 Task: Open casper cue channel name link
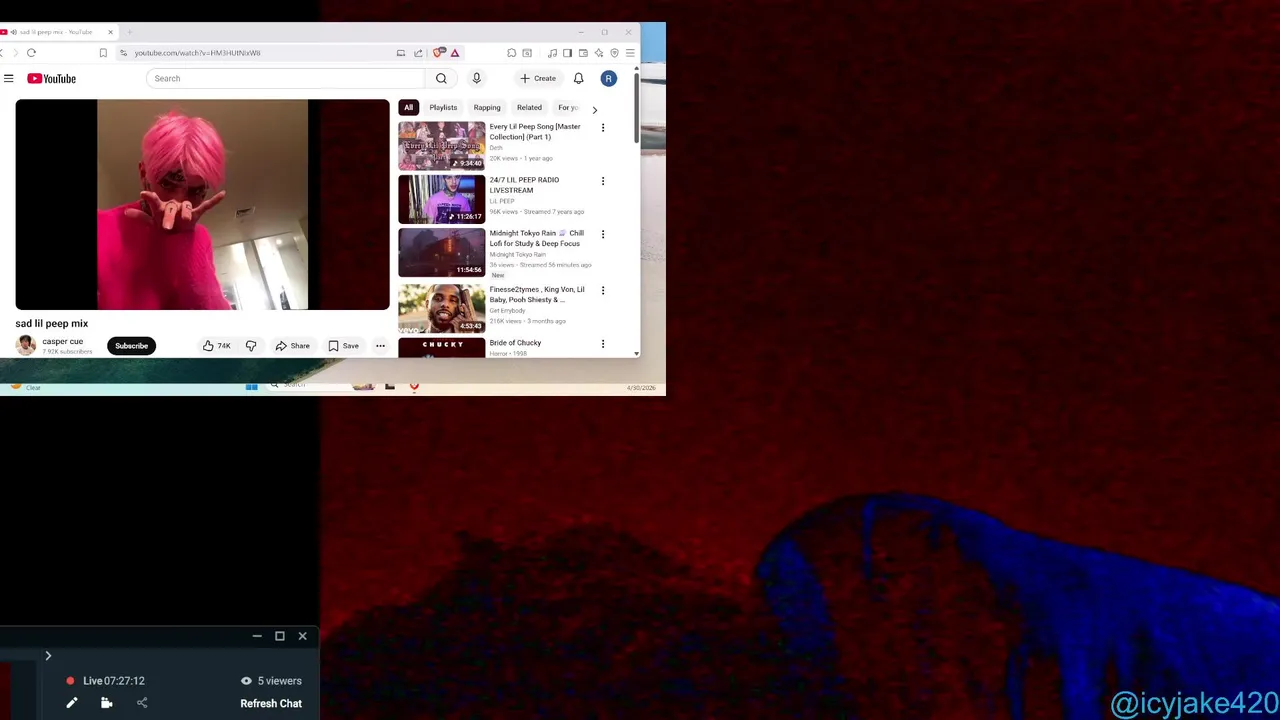point(63,341)
